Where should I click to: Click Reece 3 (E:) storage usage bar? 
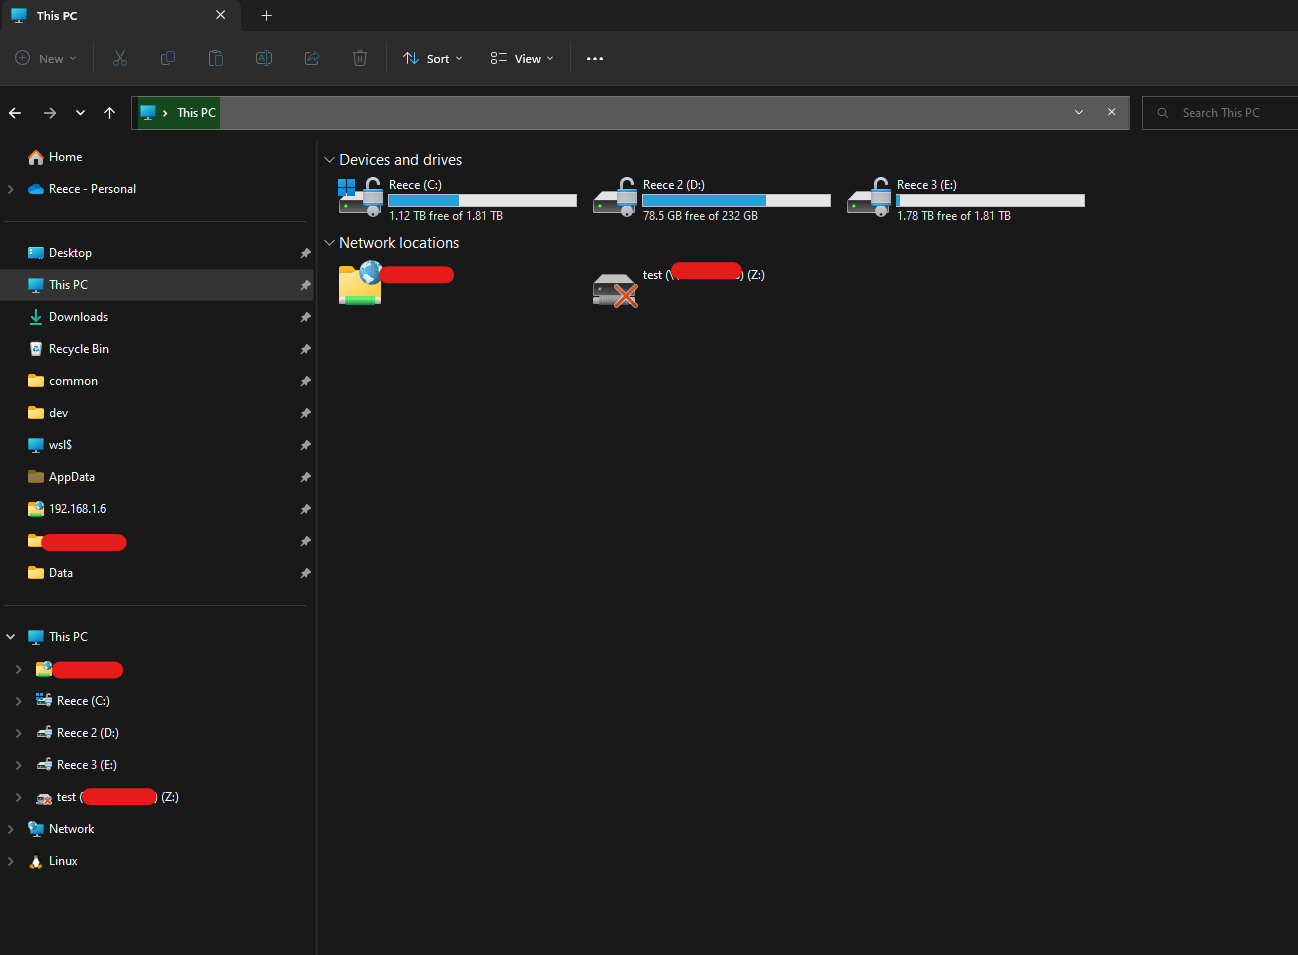click(x=990, y=201)
